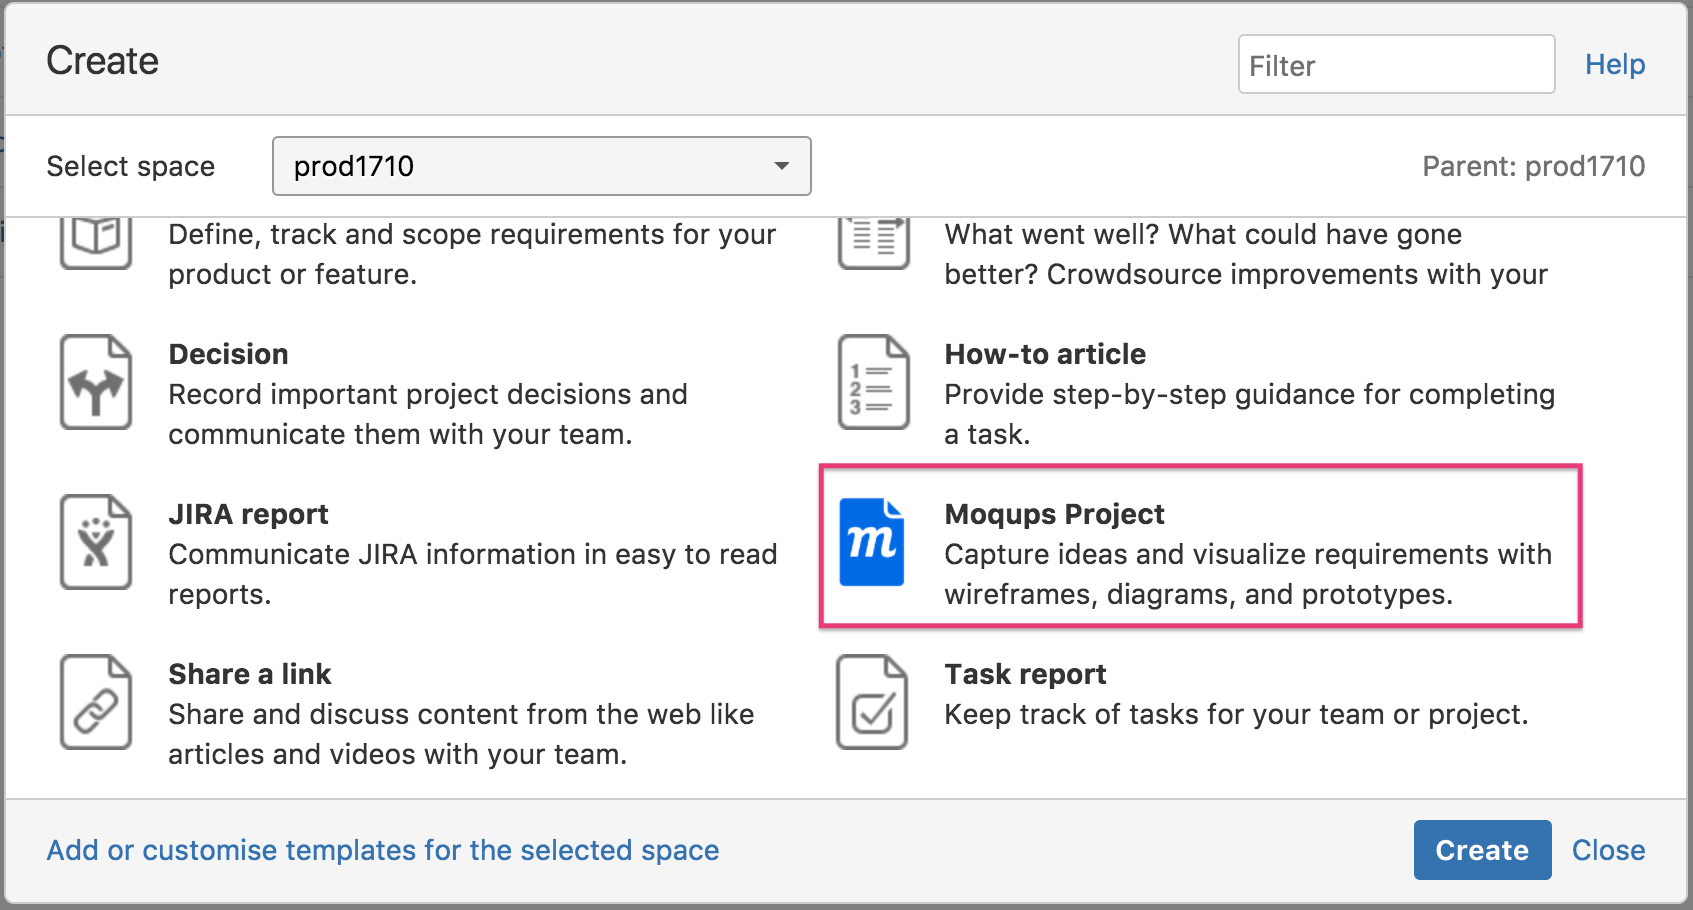Screen dimensions: 1693x910
Task: Click the Decision template fork icon
Action: click(96, 382)
